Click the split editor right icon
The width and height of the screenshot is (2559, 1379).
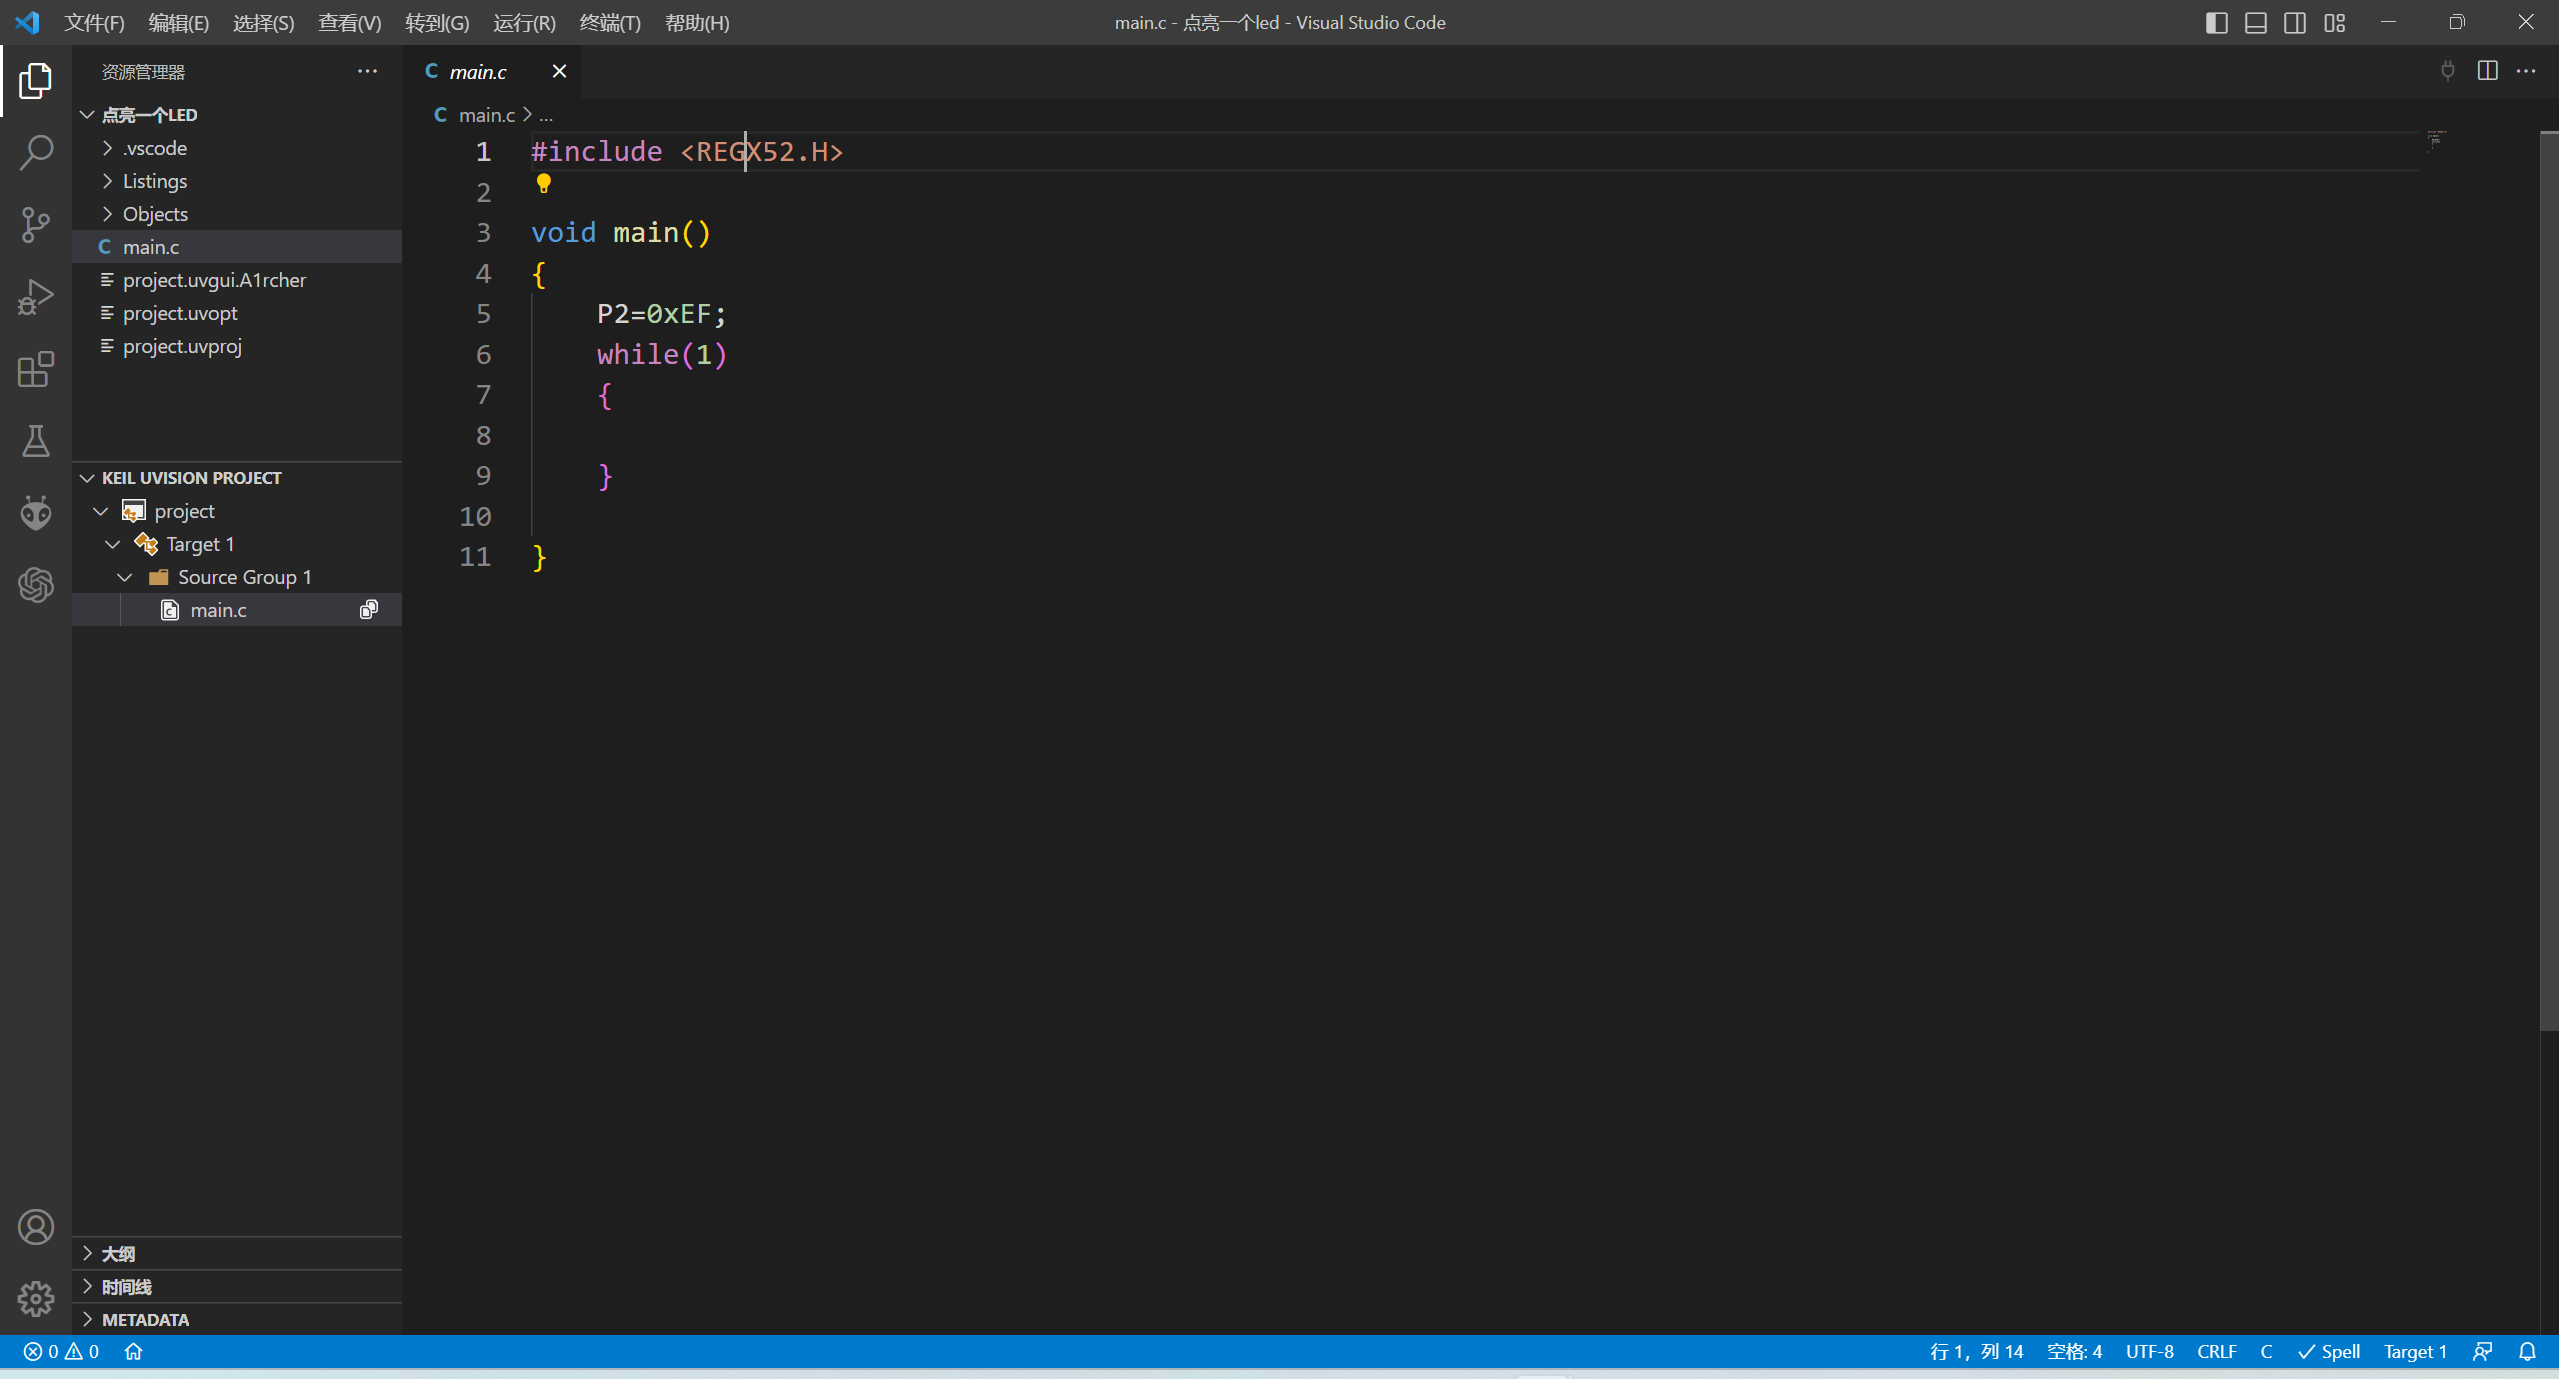[2487, 71]
